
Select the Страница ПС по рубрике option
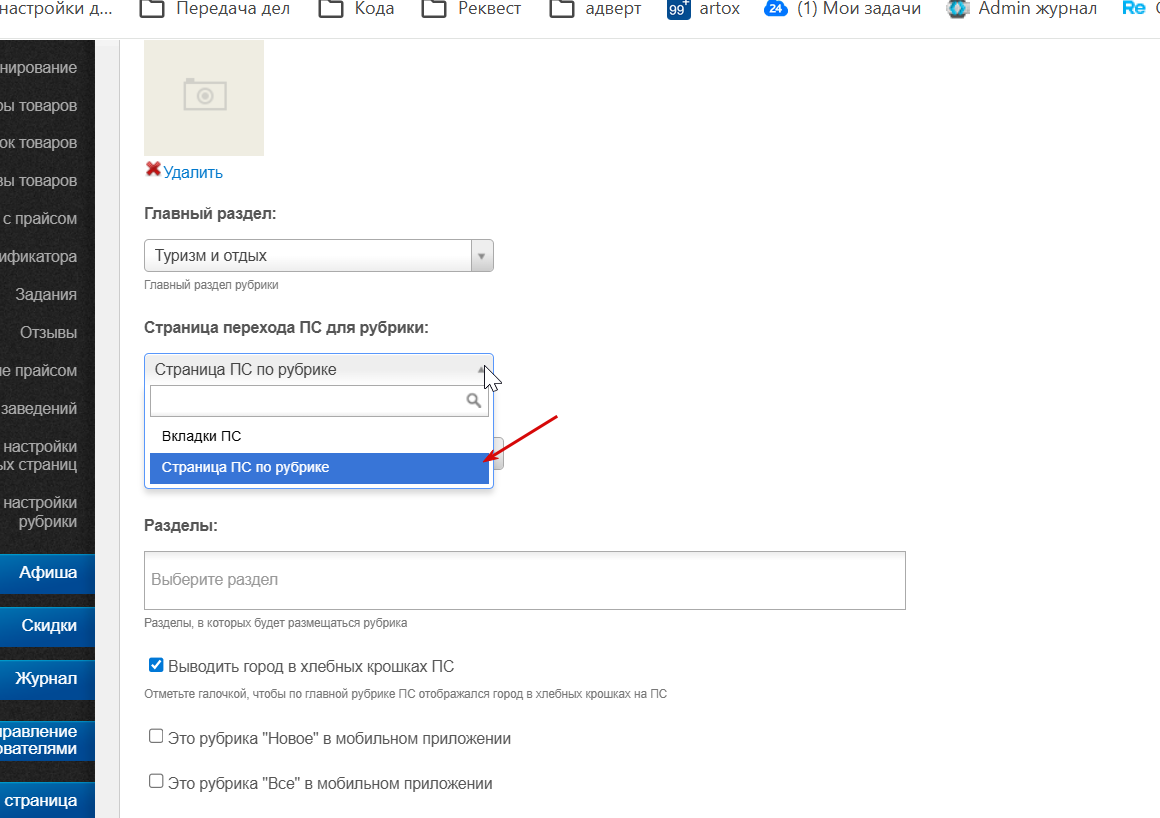(319, 468)
